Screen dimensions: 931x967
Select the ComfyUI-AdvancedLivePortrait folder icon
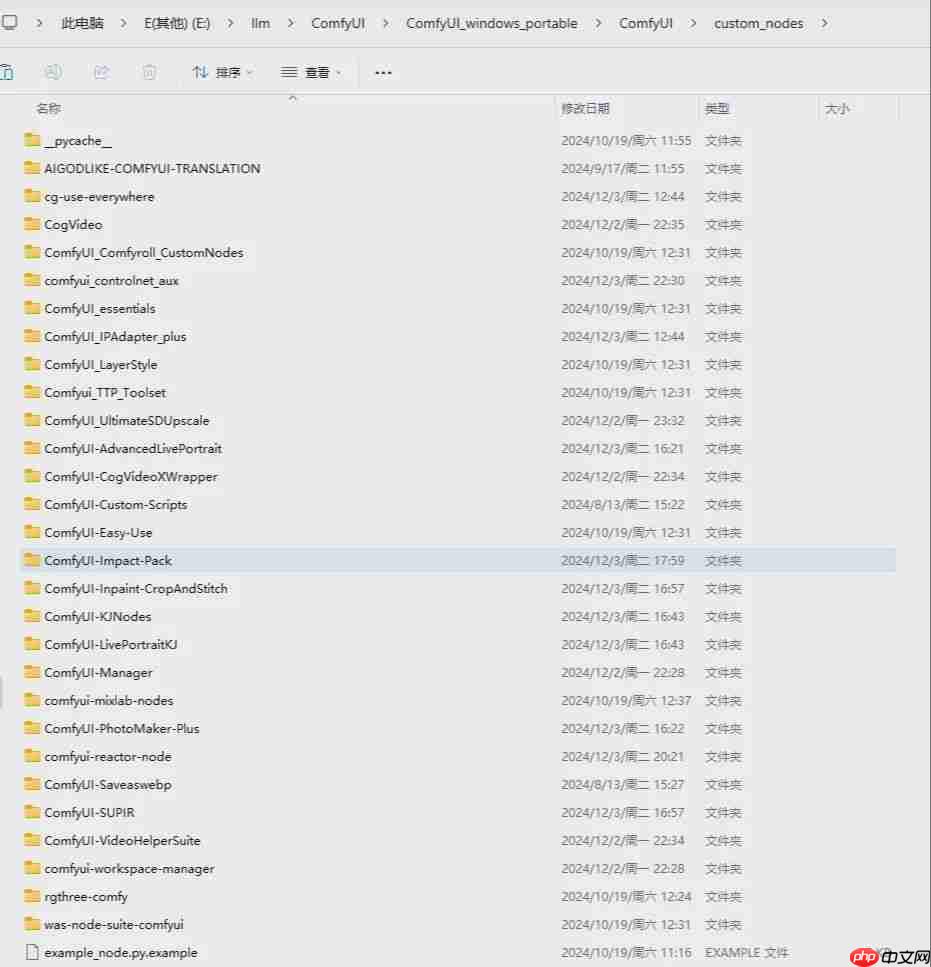click(32, 448)
